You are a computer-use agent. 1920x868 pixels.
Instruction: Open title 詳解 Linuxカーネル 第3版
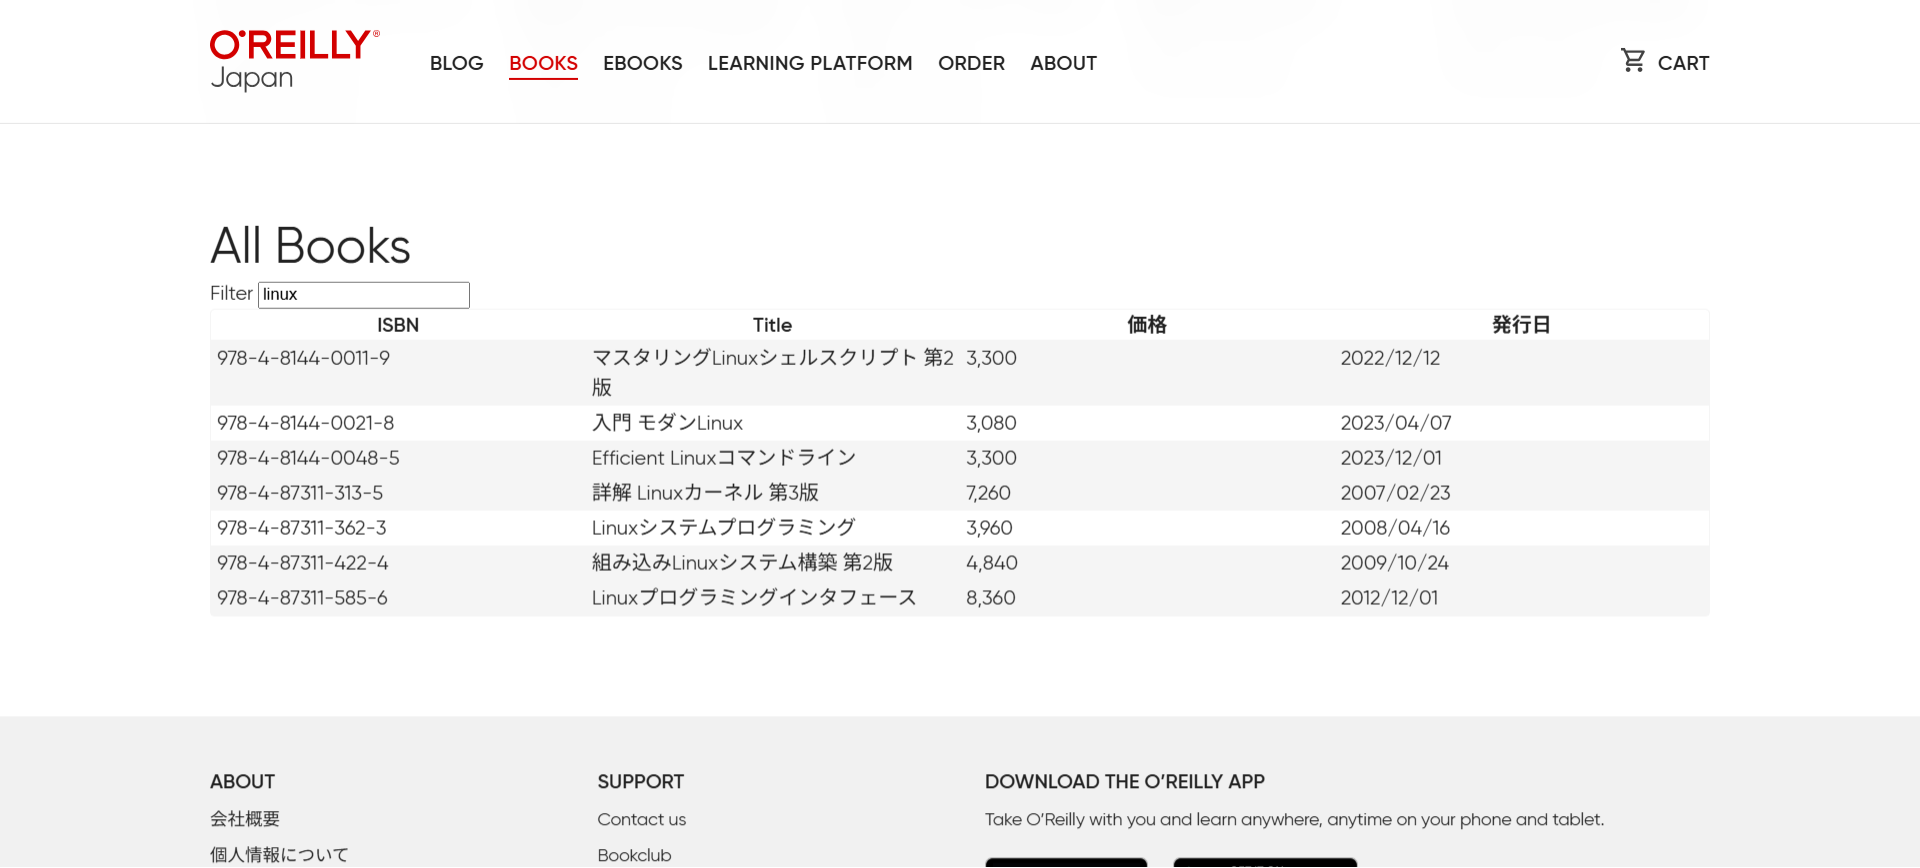(705, 493)
